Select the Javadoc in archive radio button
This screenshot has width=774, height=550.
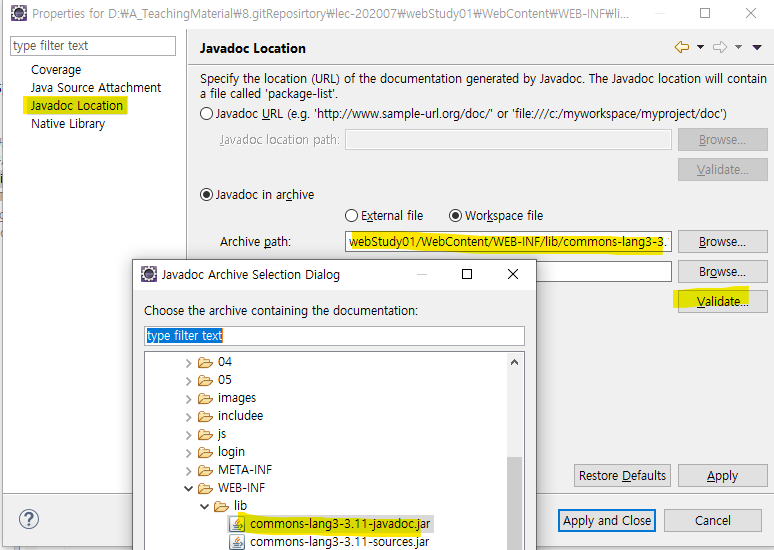[206, 195]
